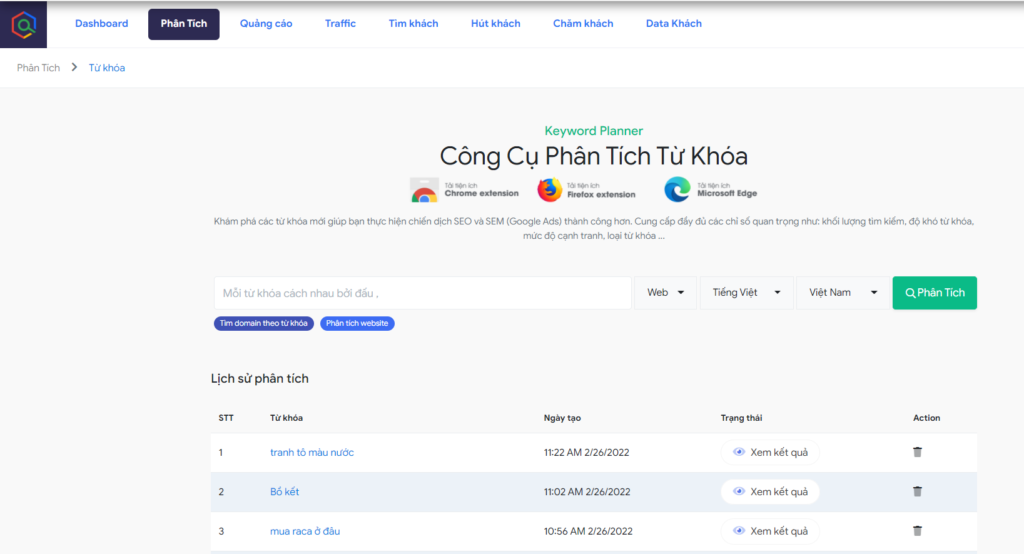This screenshot has width=1024, height=554.
Task: Click the Keyword Planner green label
Action: 594,131
